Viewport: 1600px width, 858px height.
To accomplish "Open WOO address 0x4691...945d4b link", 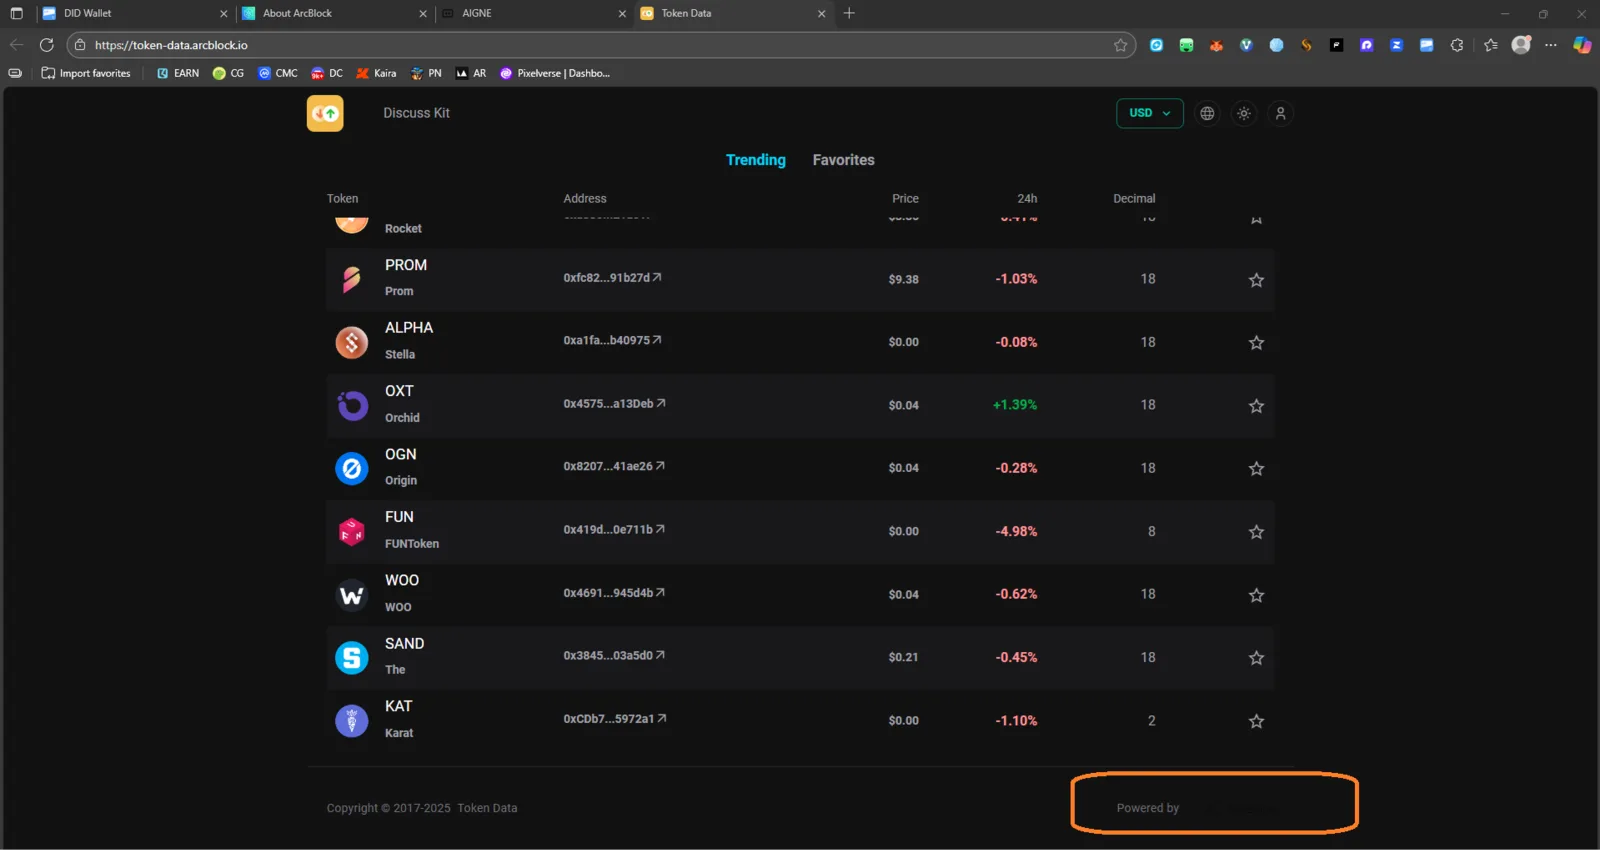I will point(614,593).
